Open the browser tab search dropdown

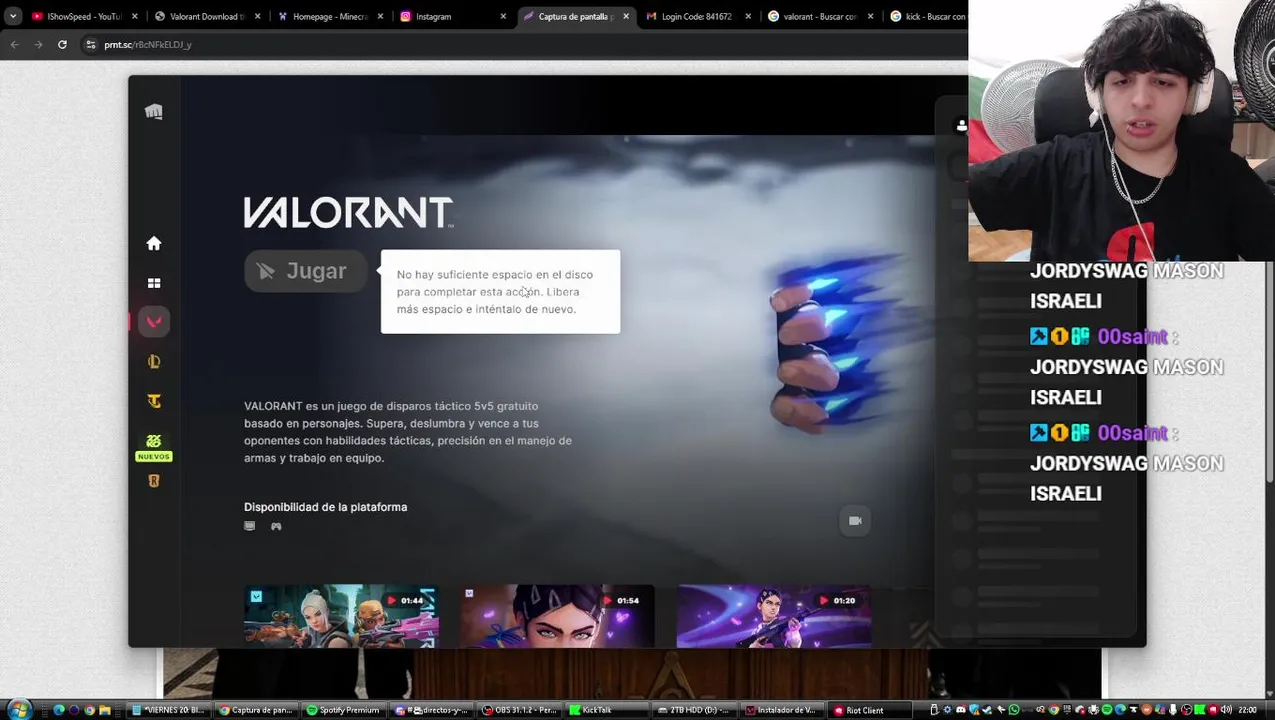coord(12,16)
